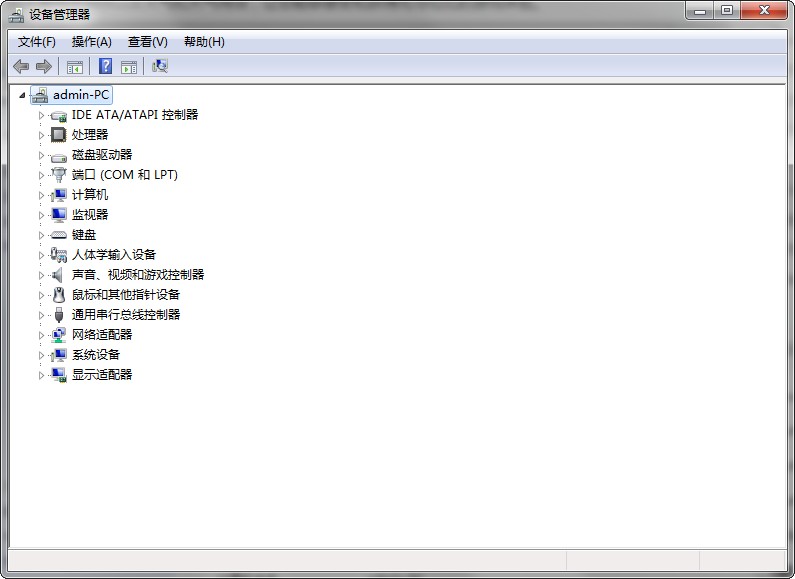795x579 pixels.
Task: Click the display adapter icon
Action: point(59,375)
